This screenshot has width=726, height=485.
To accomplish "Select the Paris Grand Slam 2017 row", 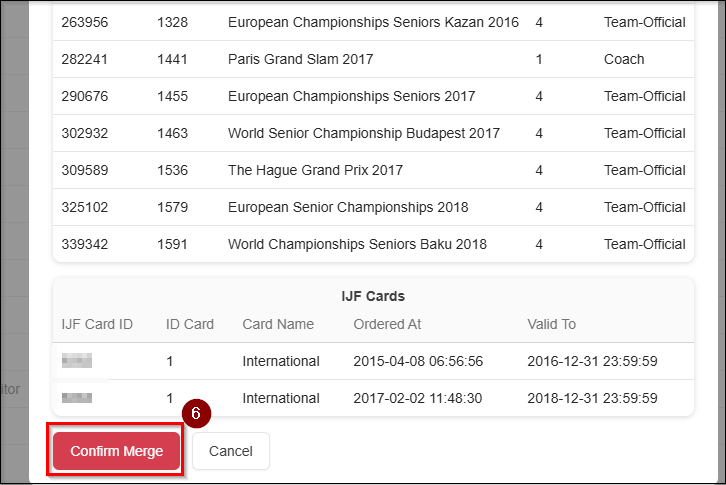I will [x=300, y=59].
